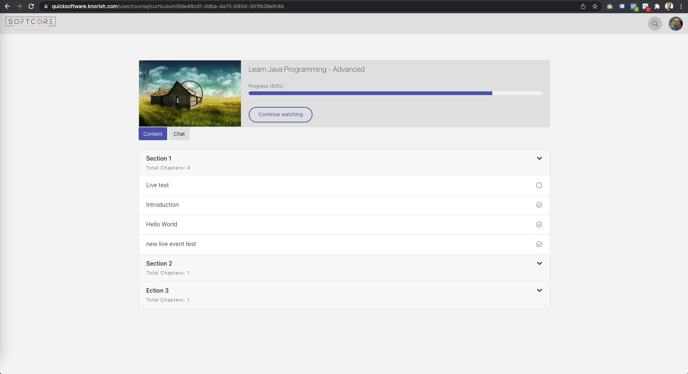This screenshot has height=374, width=688.
Task: Select the Content tab
Action: (x=153, y=134)
